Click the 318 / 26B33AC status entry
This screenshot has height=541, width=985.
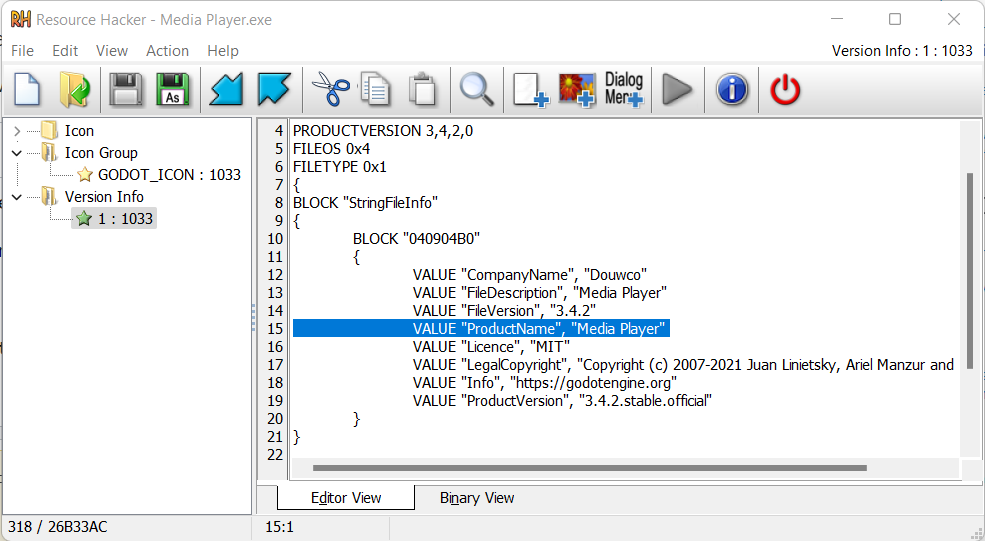pos(58,527)
